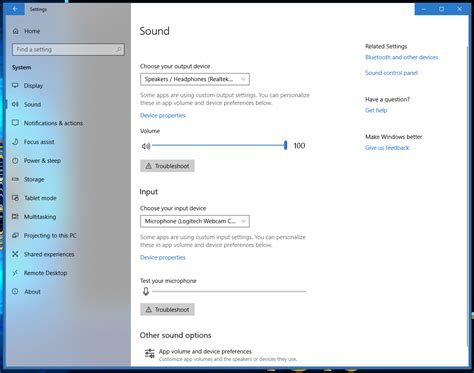
Task: Click the search magnifier icon
Action: [x=119, y=49]
